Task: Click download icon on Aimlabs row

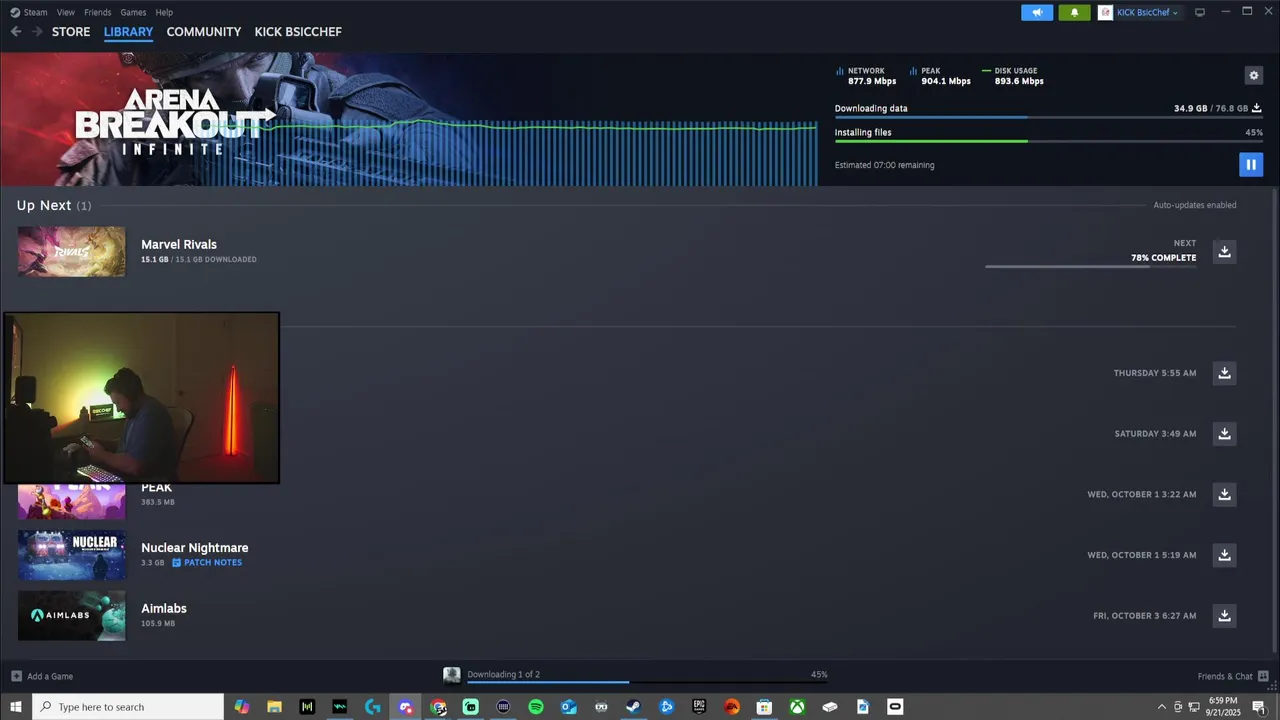Action: coord(1224,615)
